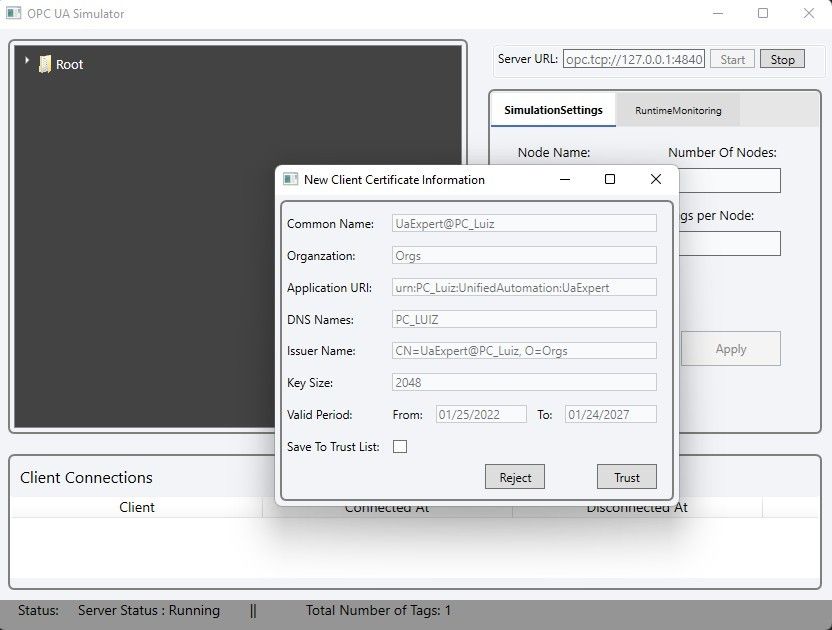Click the Root folder icon
Screen dimensions: 832x630
click(x=45, y=64)
